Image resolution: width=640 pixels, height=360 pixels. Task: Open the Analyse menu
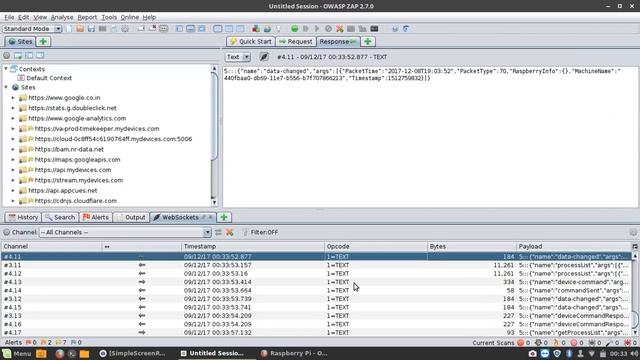coord(62,17)
